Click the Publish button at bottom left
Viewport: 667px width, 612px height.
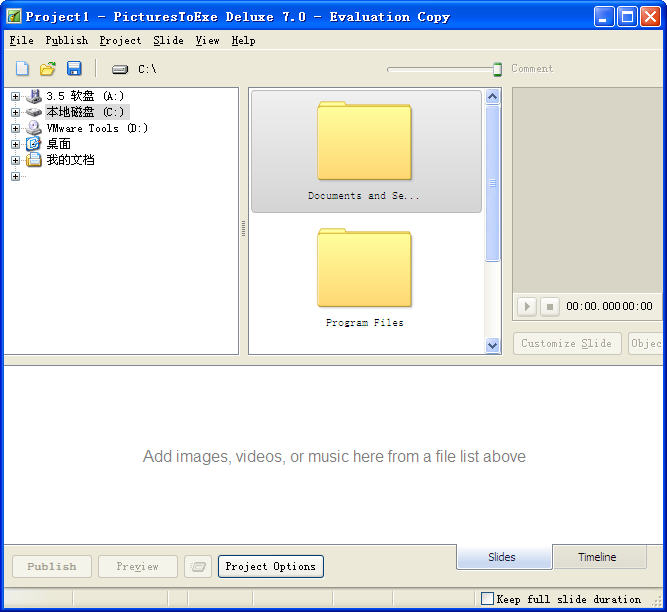pos(52,566)
